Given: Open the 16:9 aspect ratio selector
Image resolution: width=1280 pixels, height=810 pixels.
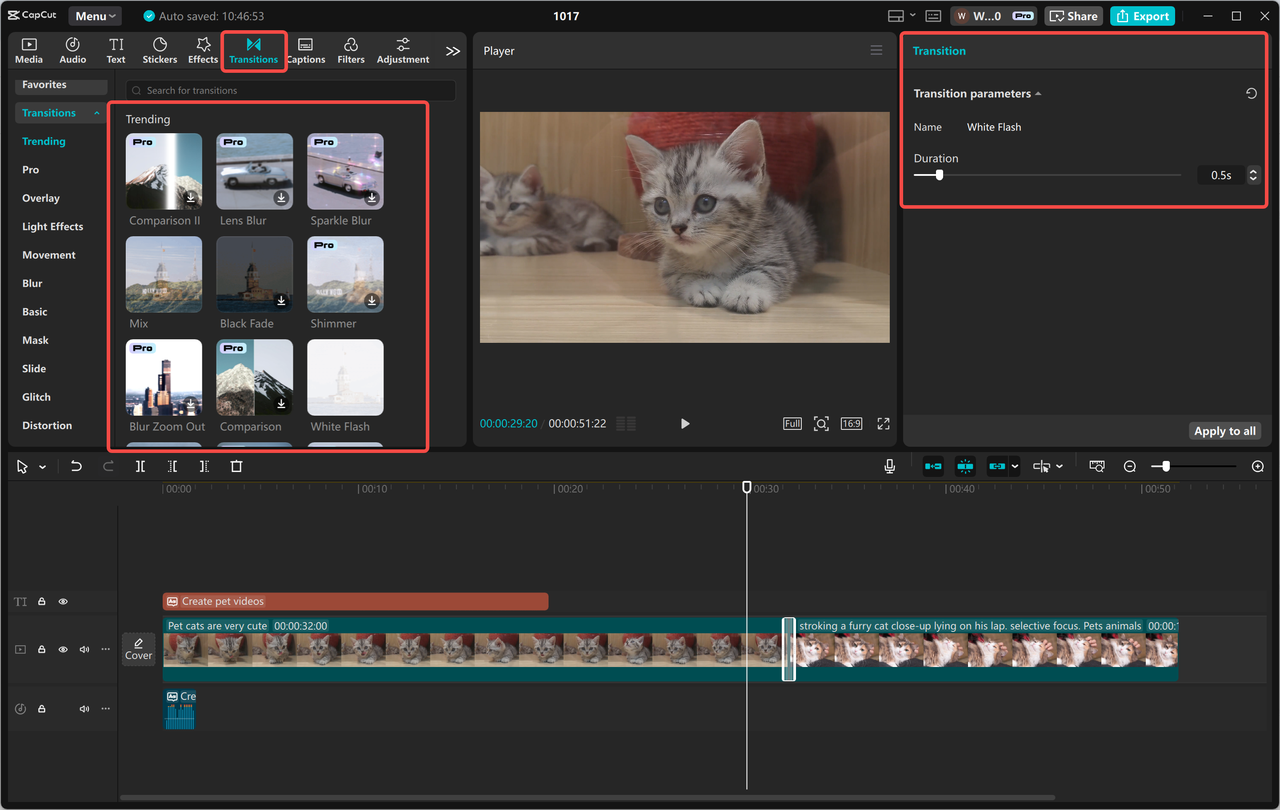Looking at the screenshot, I should click(x=851, y=424).
